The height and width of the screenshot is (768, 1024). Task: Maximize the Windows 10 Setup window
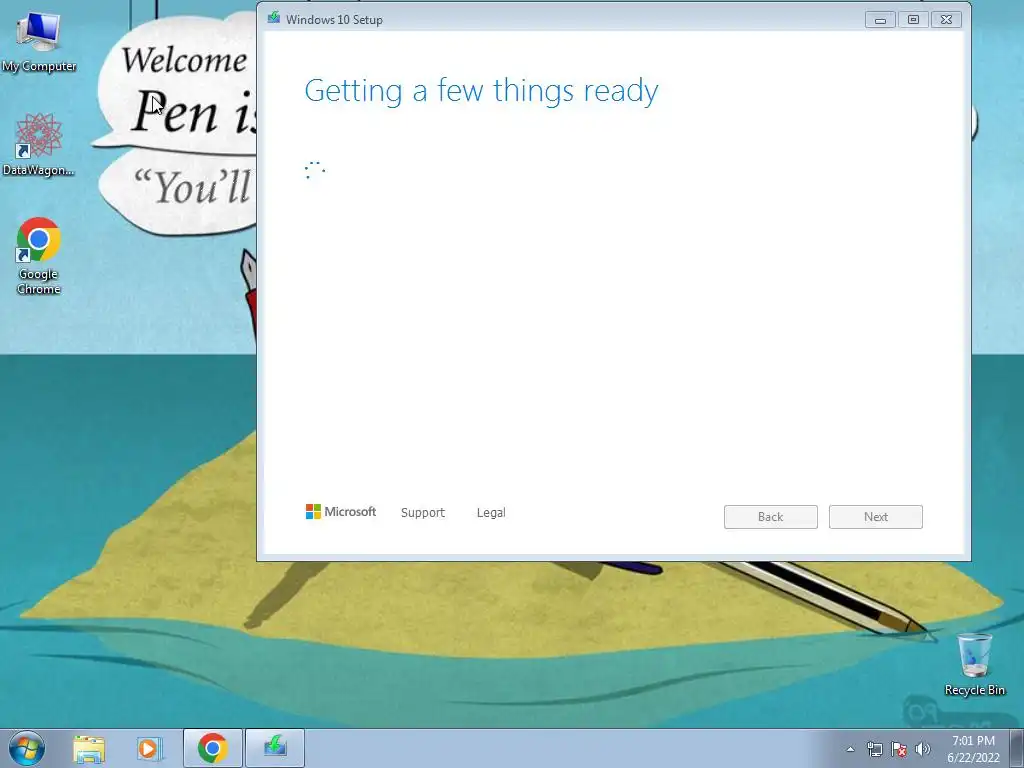pyautogui.click(x=913, y=20)
